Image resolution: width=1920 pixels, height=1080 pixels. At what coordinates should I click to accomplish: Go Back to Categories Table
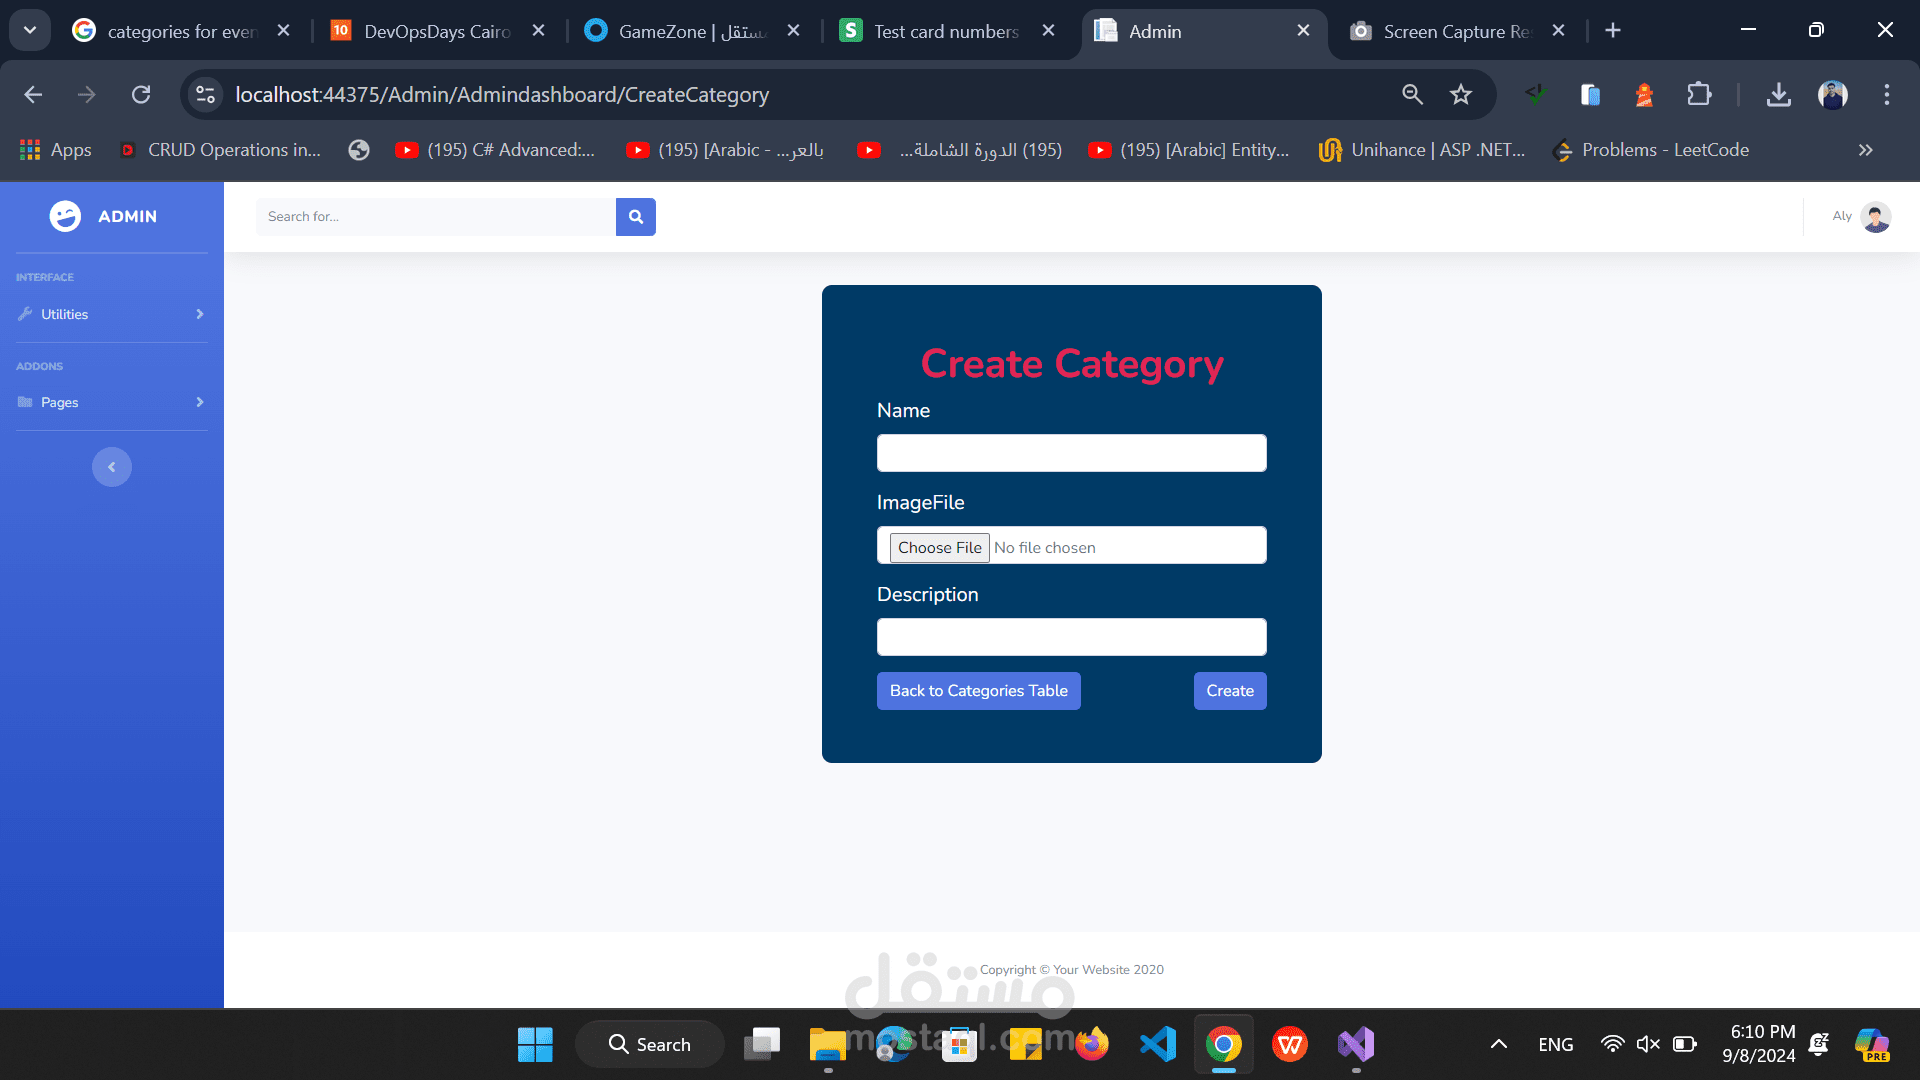point(978,691)
